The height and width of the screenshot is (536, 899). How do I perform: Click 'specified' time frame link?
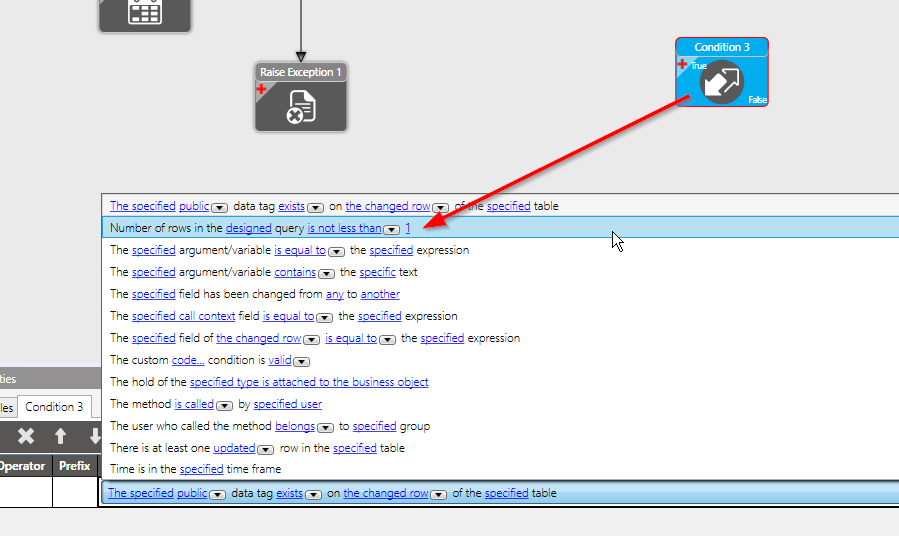coord(201,469)
